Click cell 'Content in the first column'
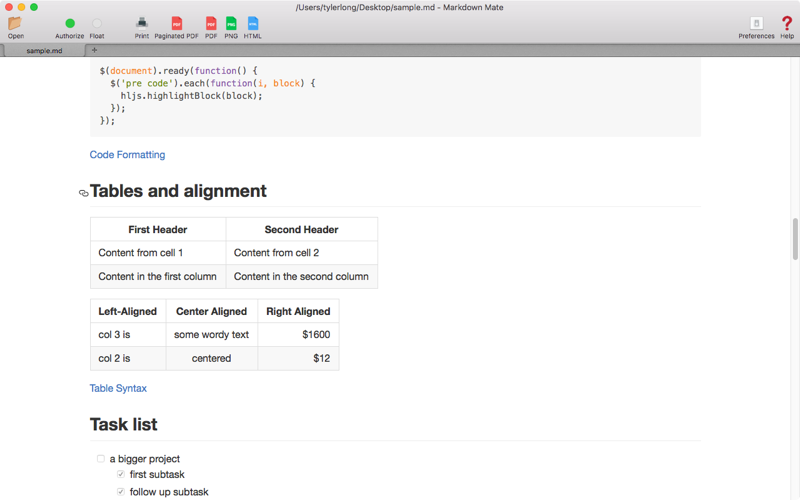Viewport: 800px width, 500px height. (x=158, y=277)
